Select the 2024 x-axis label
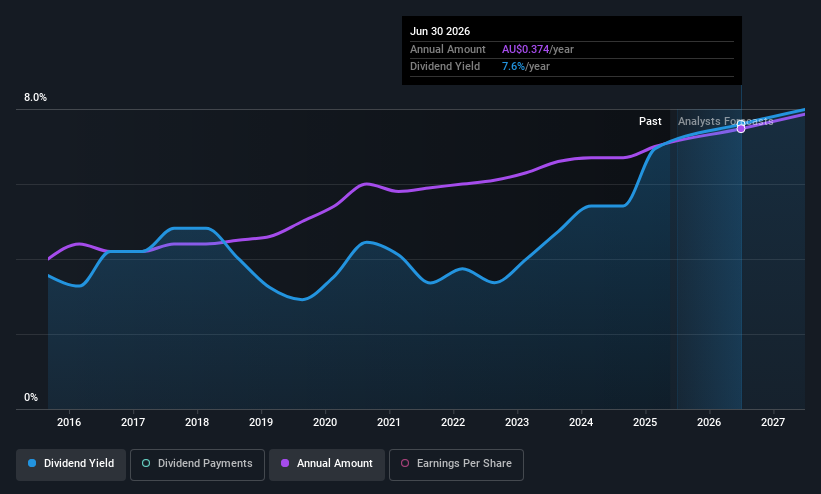 (581, 422)
